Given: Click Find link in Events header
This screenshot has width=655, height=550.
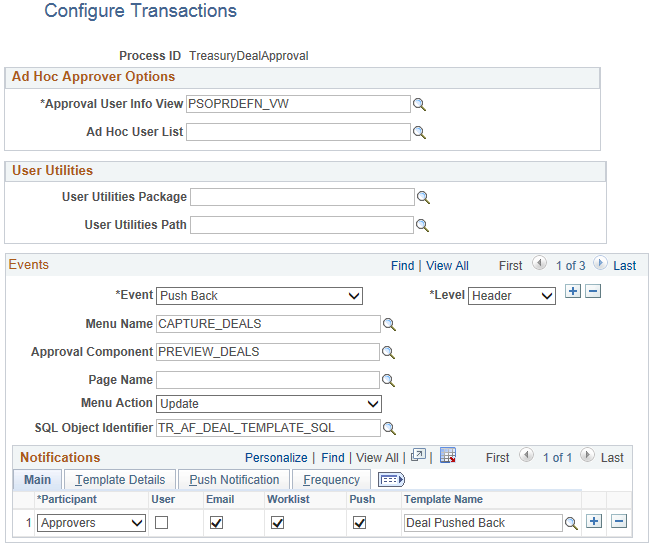Looking at the screenshot, I should 402,266.
